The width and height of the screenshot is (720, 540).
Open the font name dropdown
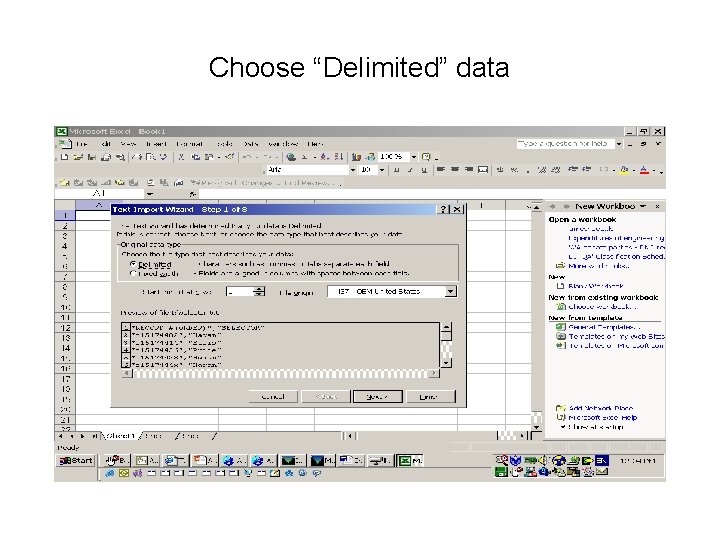(x=353, y=170)
